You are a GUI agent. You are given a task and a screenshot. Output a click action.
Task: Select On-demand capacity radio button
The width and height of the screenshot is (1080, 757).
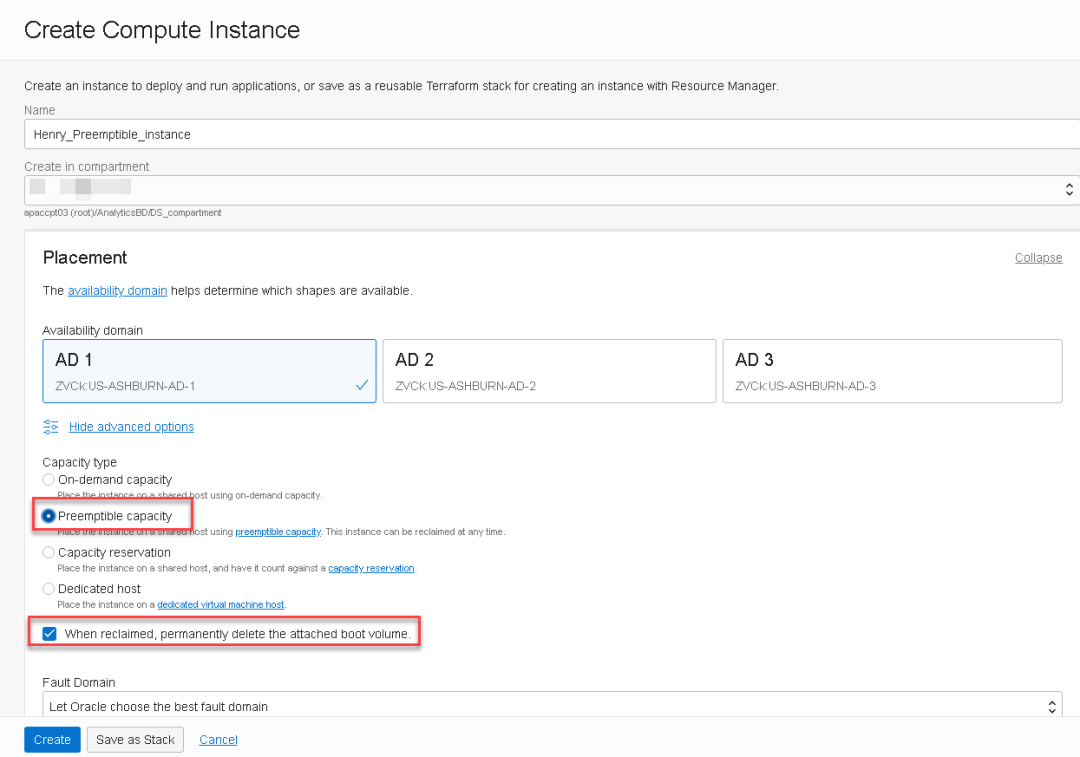49,480
